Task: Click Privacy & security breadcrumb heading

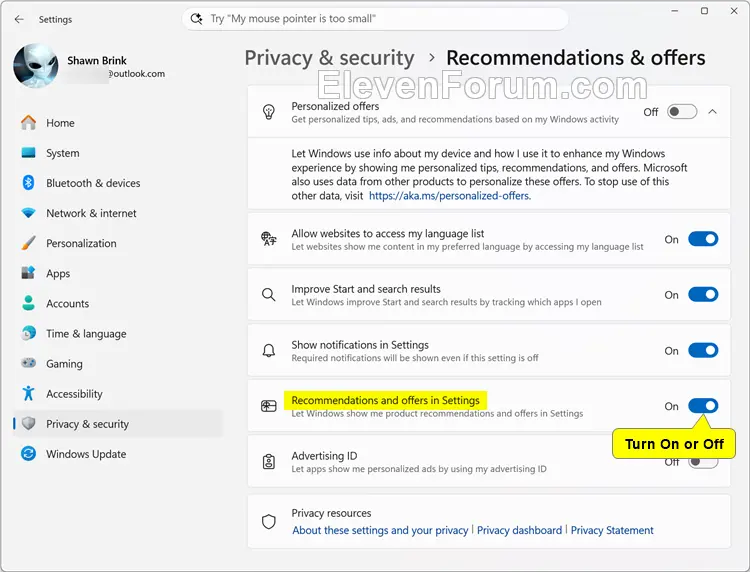Action: coord(330,58)
